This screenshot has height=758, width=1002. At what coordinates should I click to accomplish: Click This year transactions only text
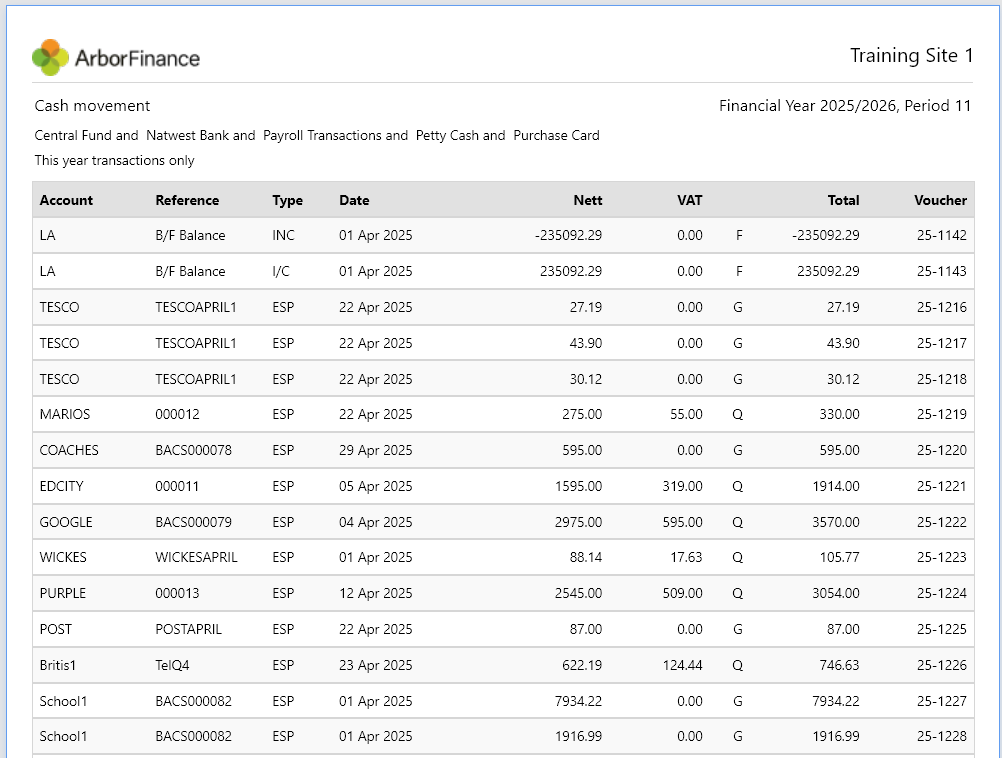(x=114, y=160)
